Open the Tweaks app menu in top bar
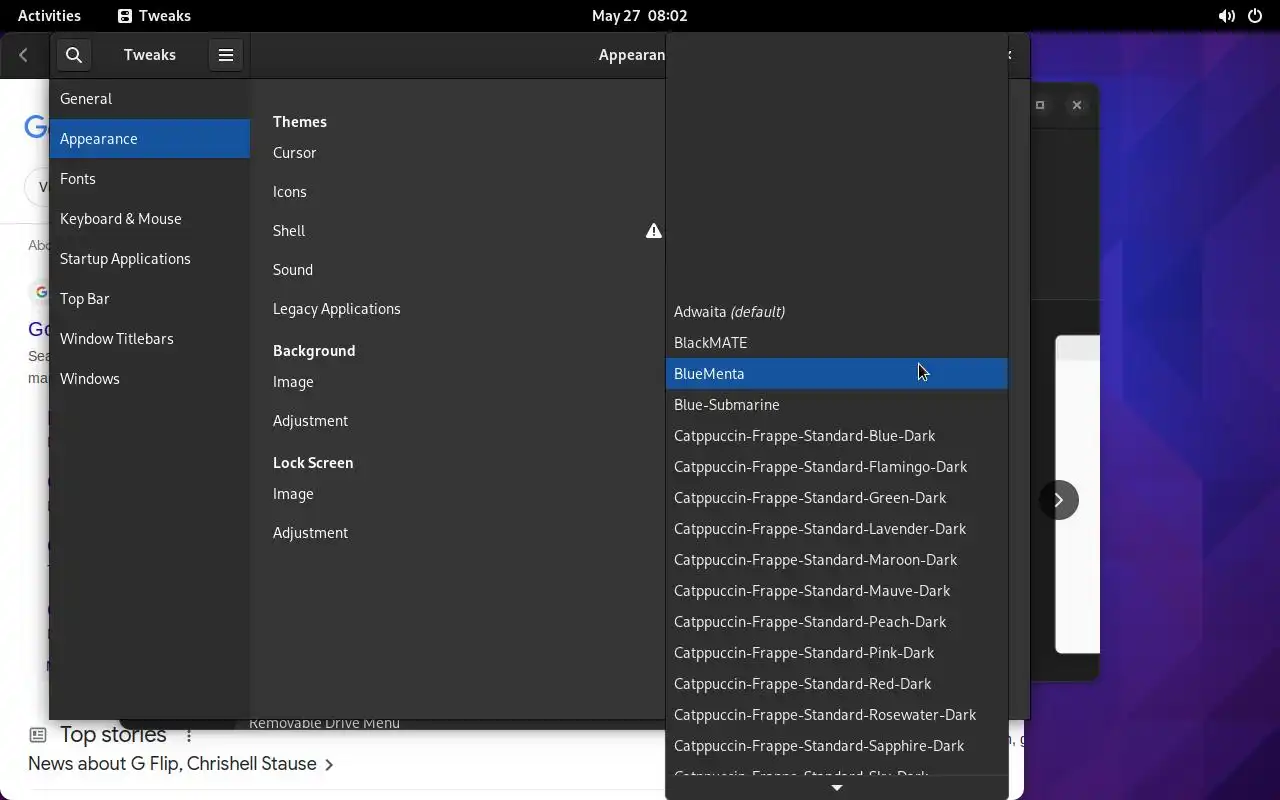 pos(154,16)
